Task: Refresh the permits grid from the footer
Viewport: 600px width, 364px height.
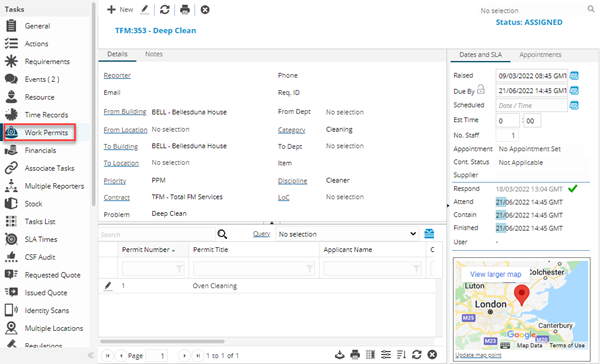Action: click(x=417, y=355)
